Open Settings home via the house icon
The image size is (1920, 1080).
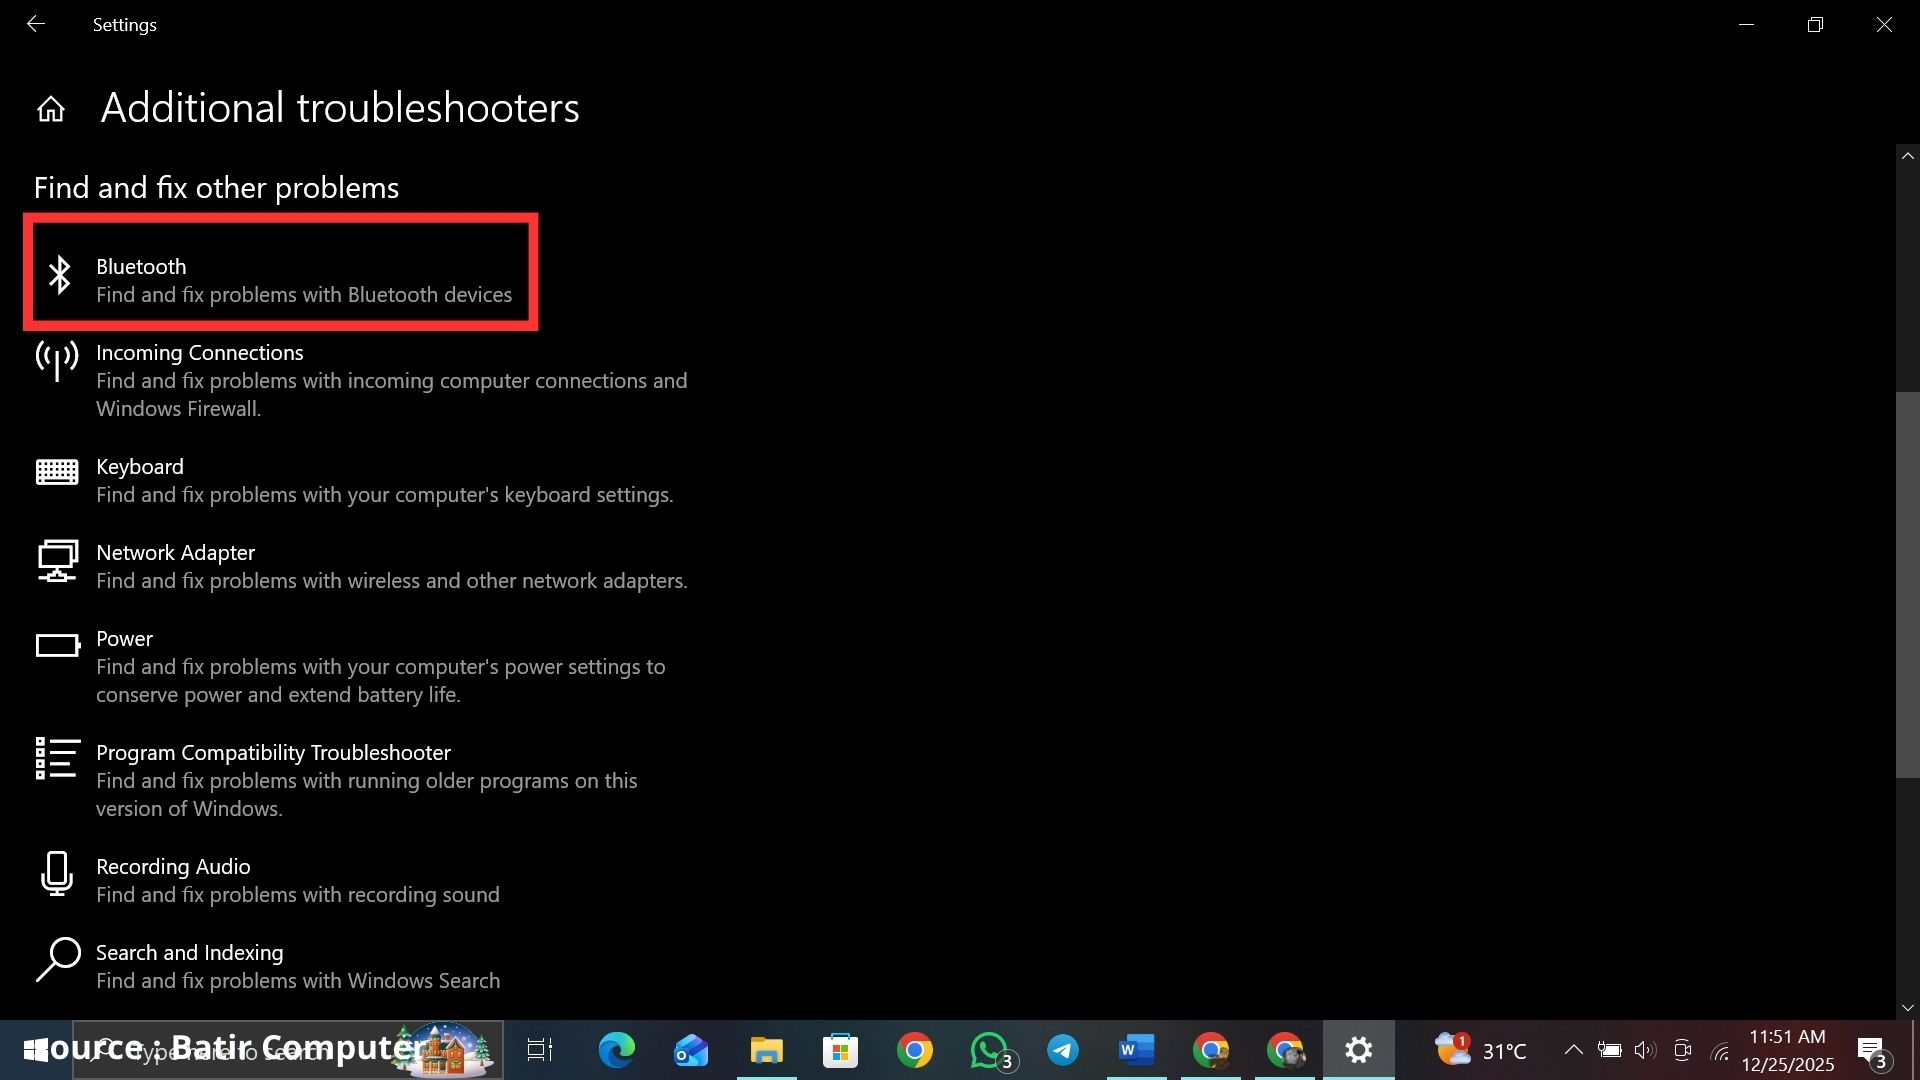51,109
